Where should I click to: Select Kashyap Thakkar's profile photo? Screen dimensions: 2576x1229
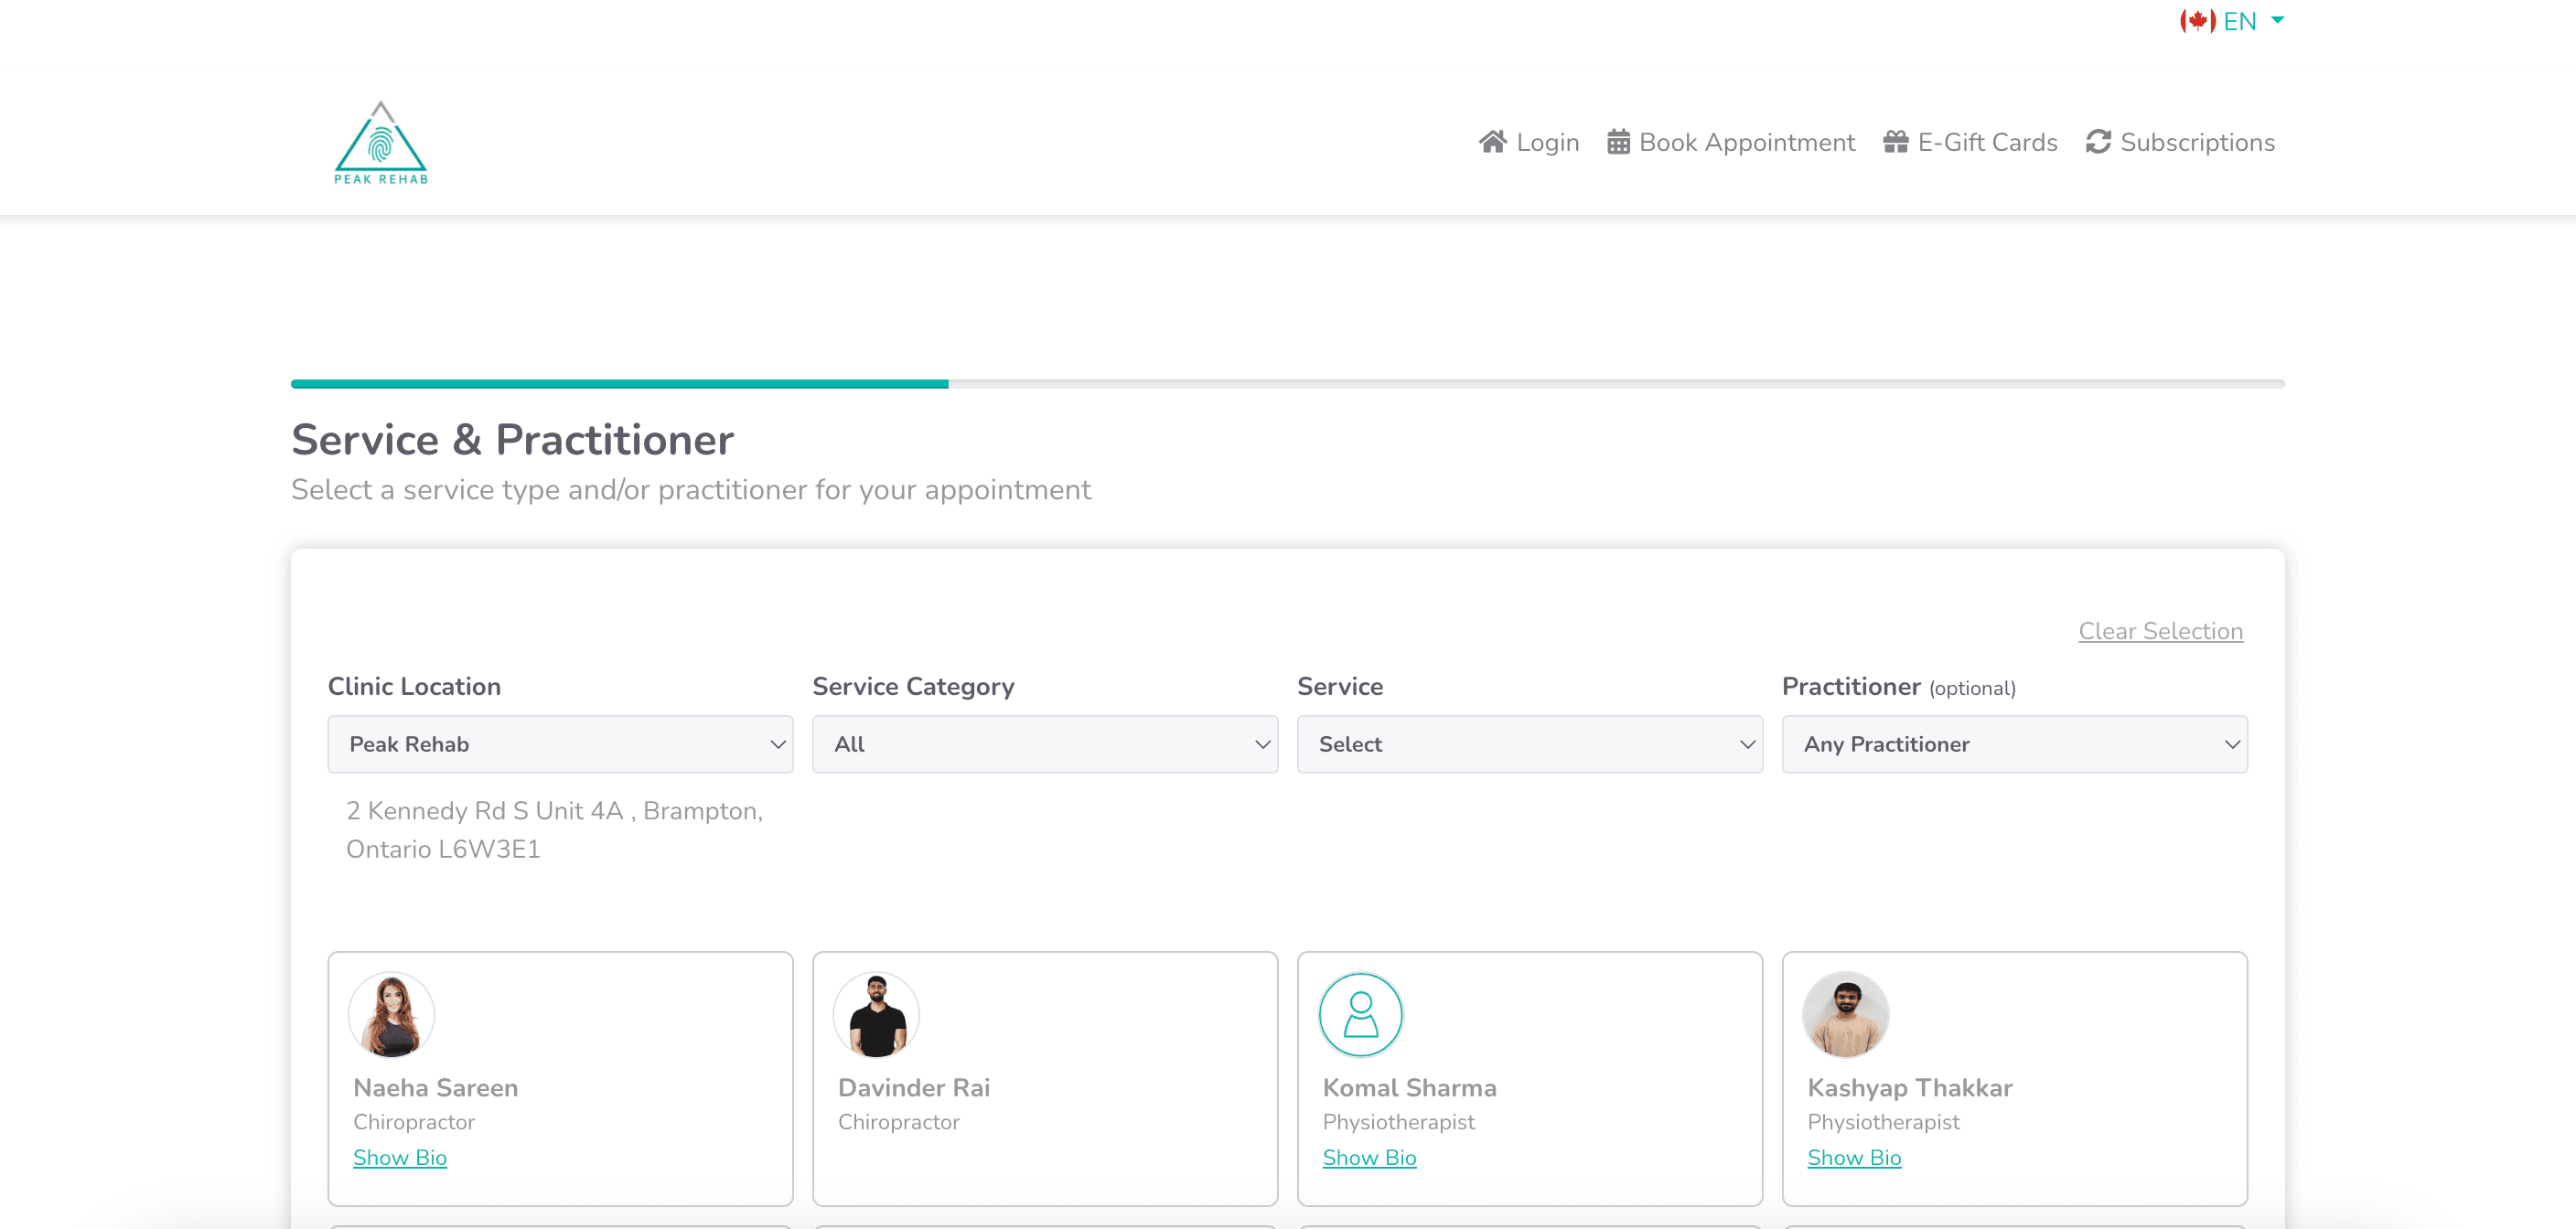[1845, 1014]
